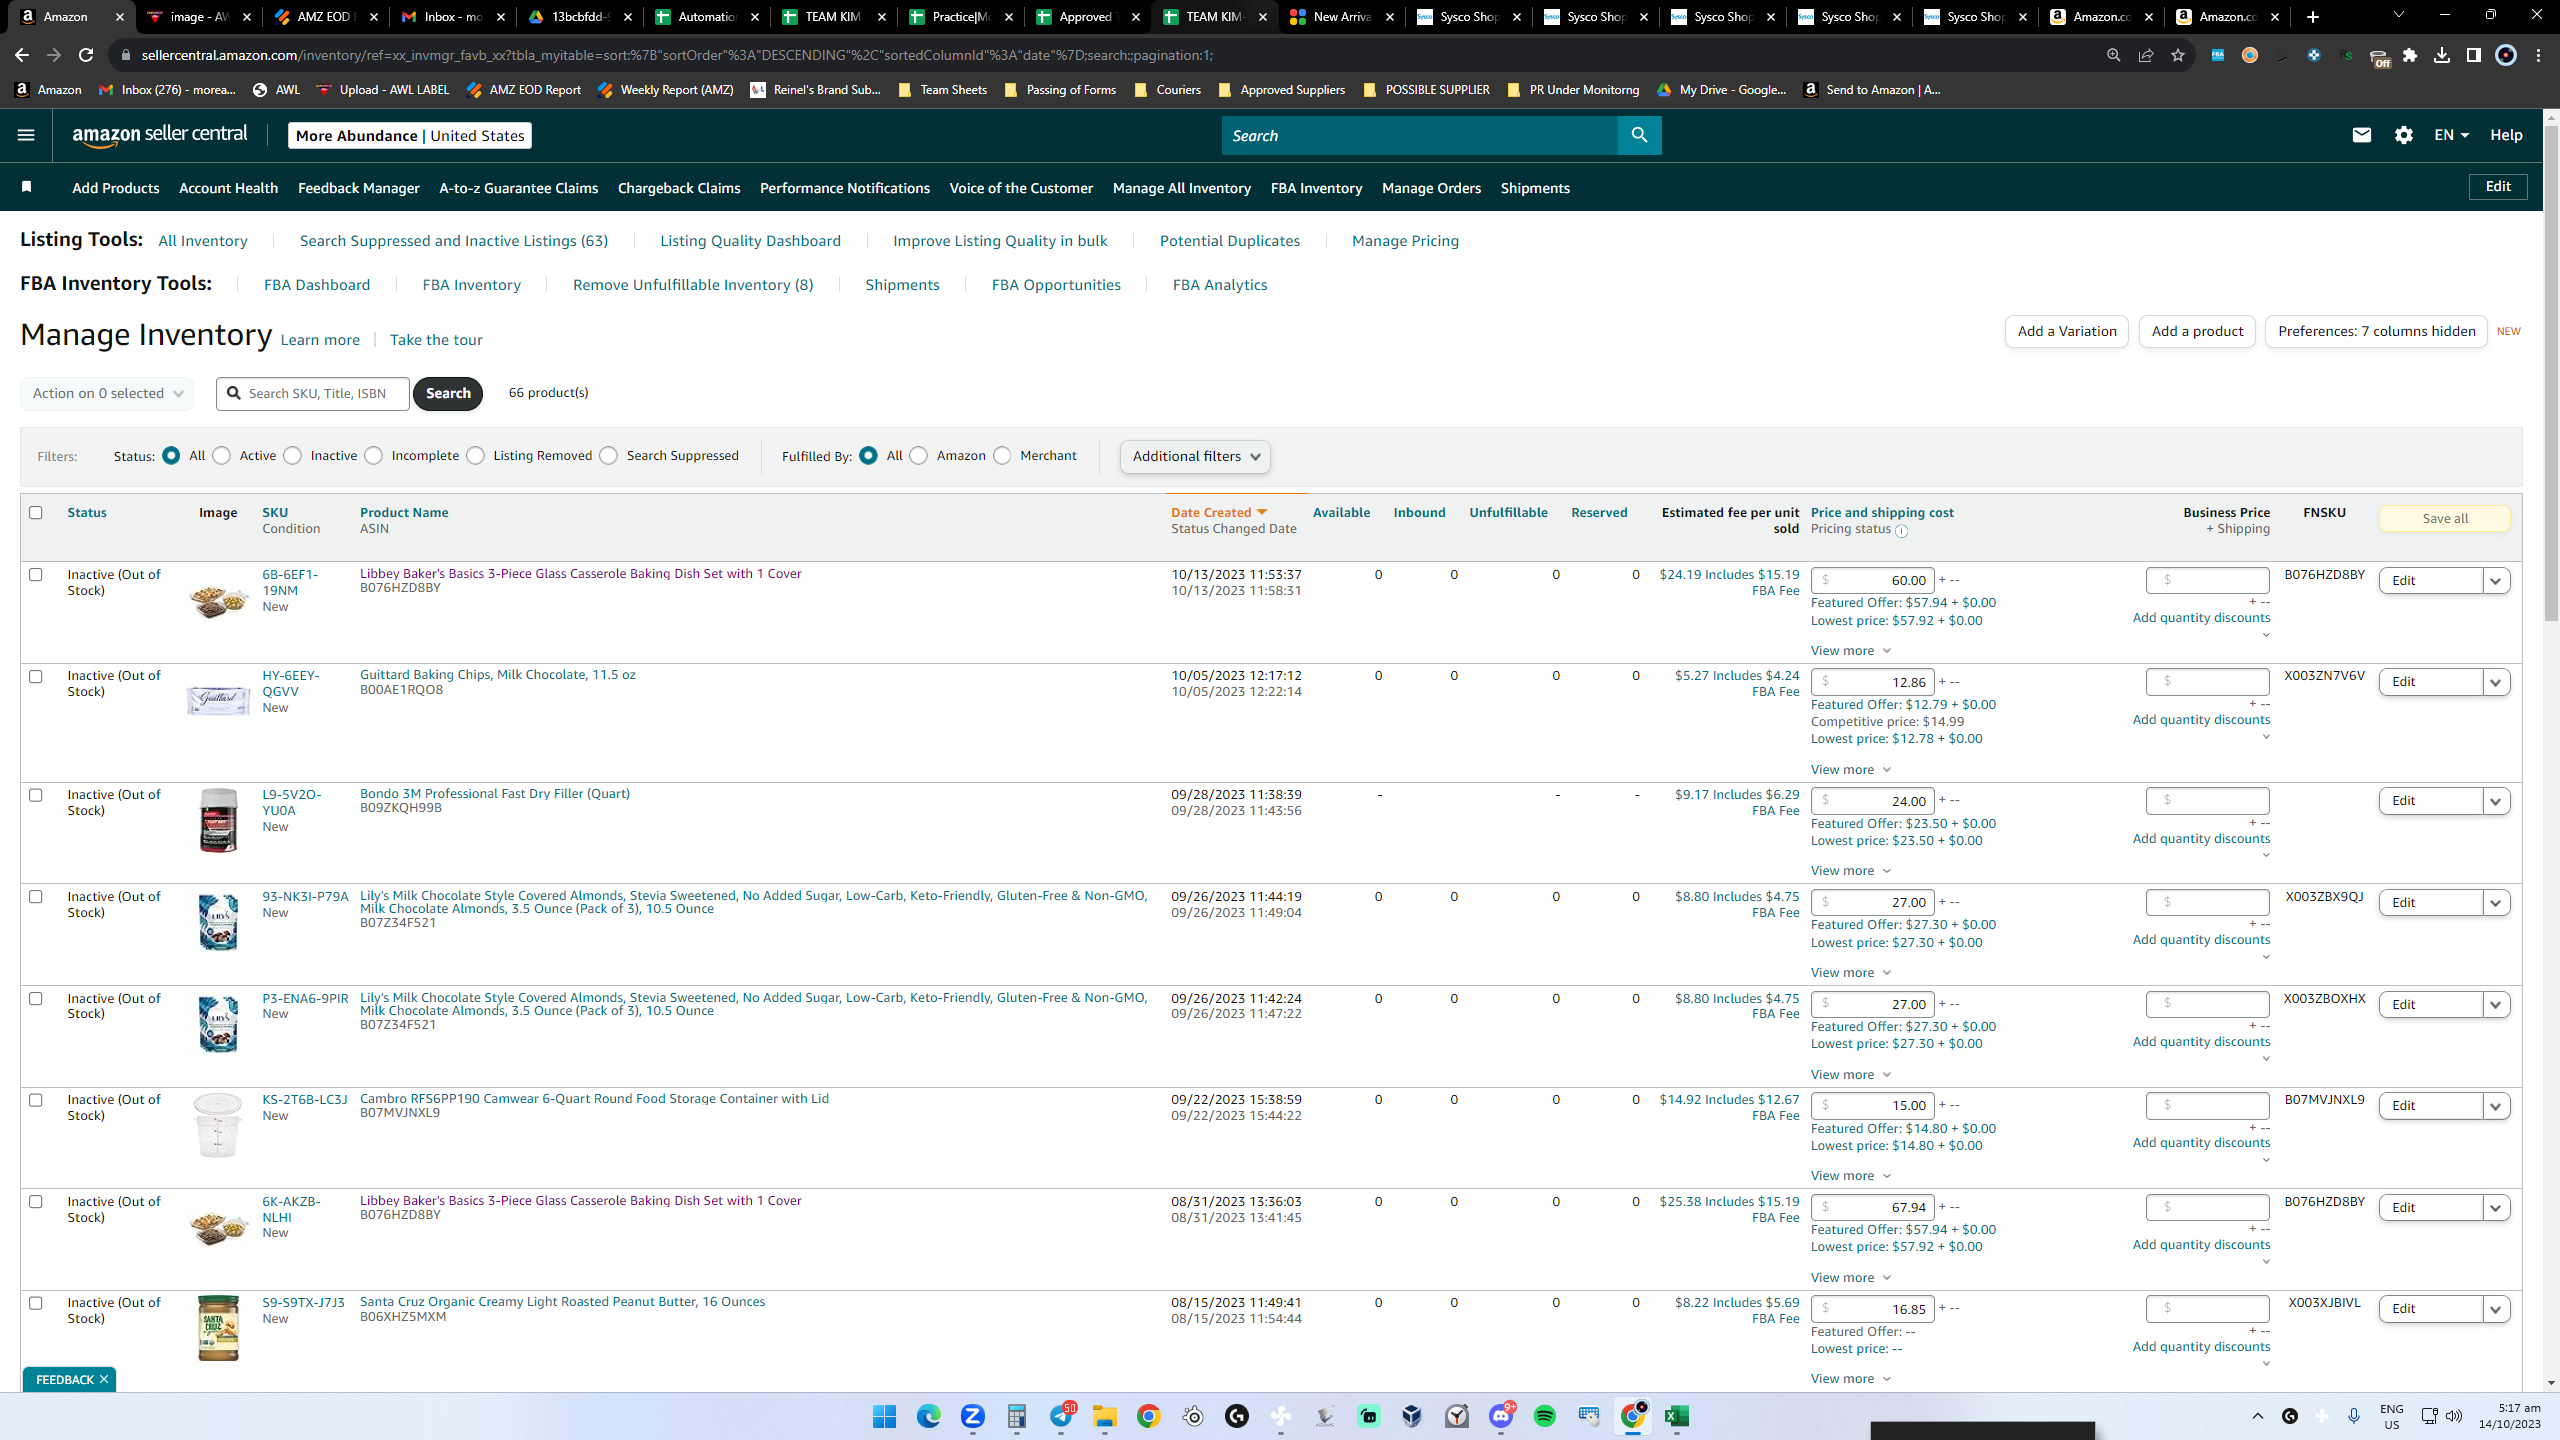Reload the page with the browser refresh icon
Screen dimensions: 2560x1440
86,55
